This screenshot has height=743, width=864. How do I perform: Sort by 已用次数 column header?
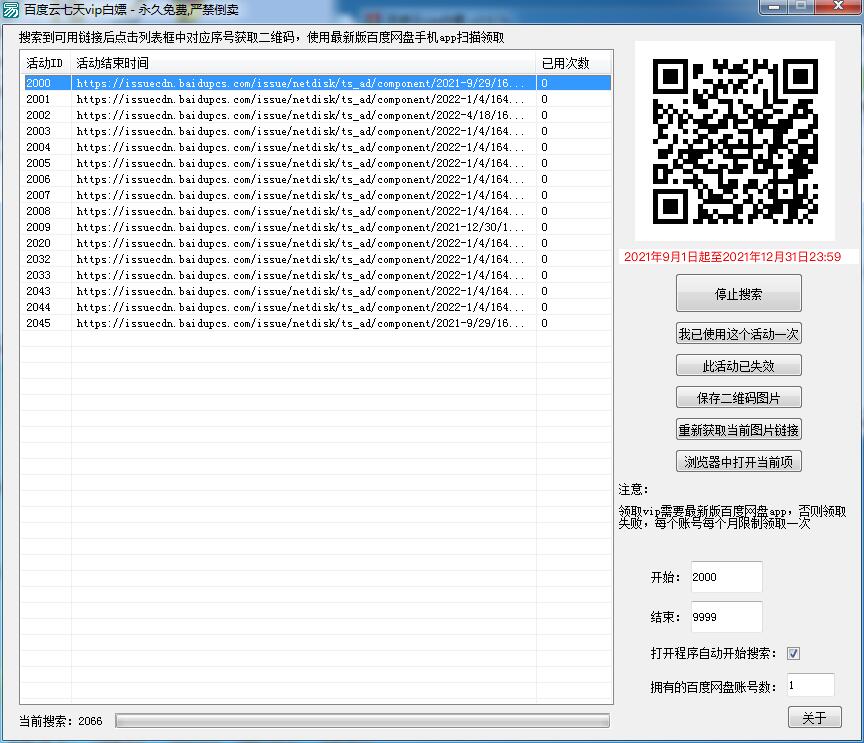coord(574,63)
